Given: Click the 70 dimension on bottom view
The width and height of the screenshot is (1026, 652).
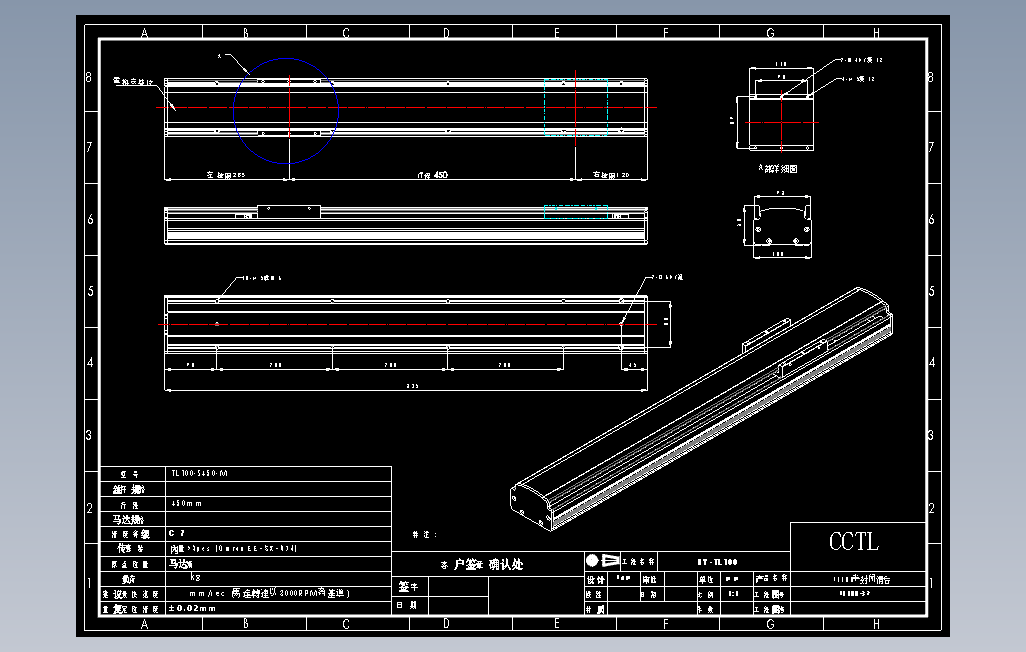Looking at the screenshot, I should pyautogui.click(x=190, y=365).
